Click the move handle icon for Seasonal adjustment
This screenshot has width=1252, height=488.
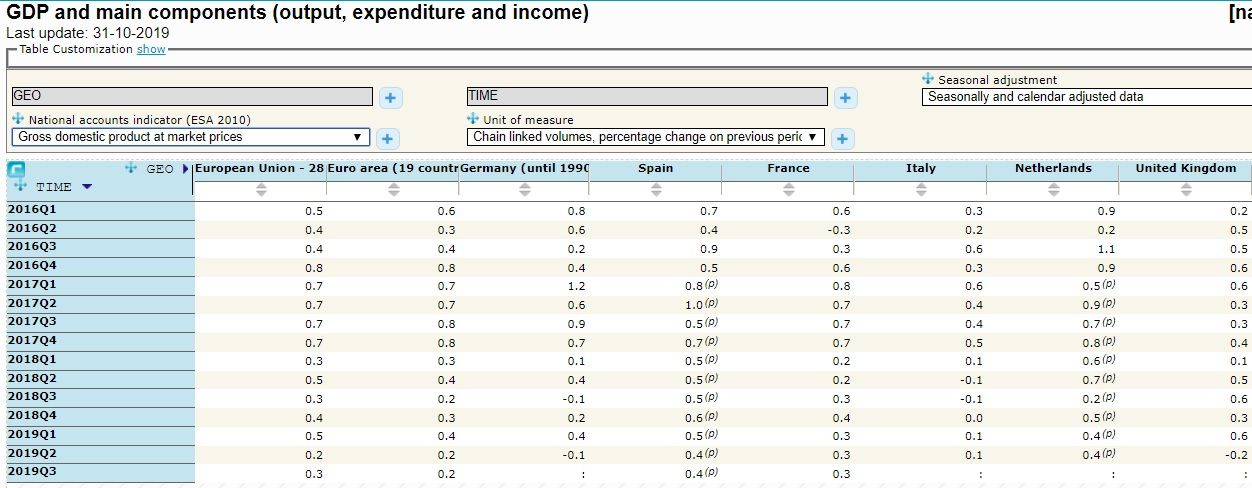[928, 79]
